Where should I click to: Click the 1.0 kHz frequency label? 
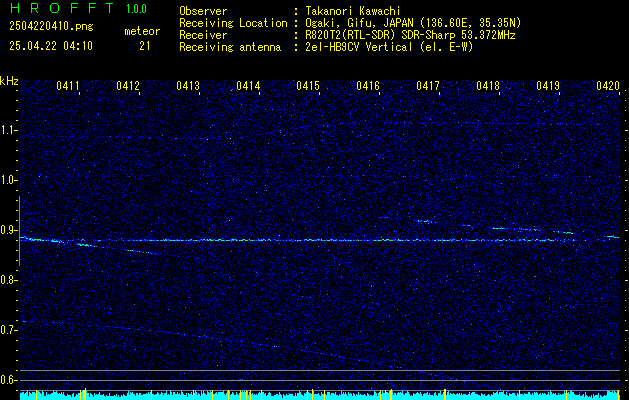[8, 180]
